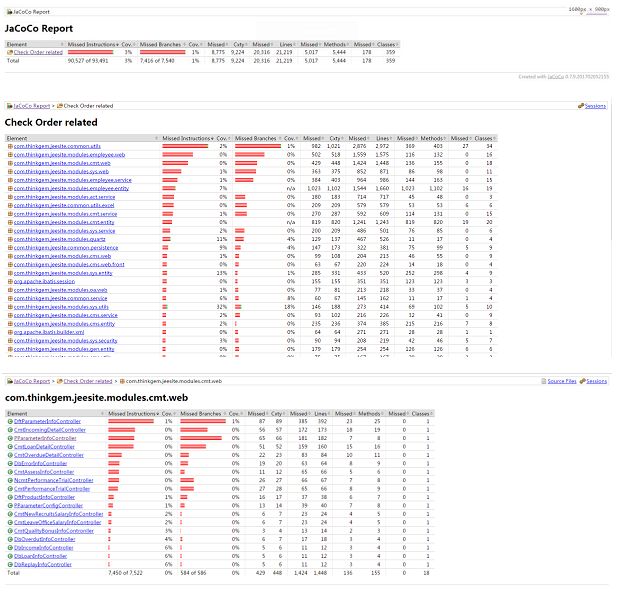This screenshot has width=617, height=595.
Task: Sort Check Order related table by Classes
Action: coord(485,138)
